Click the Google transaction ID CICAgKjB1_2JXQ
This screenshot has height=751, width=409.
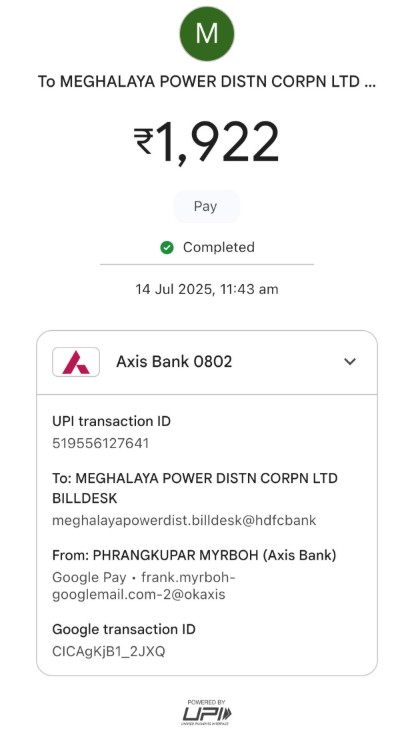tap(109, 651)
